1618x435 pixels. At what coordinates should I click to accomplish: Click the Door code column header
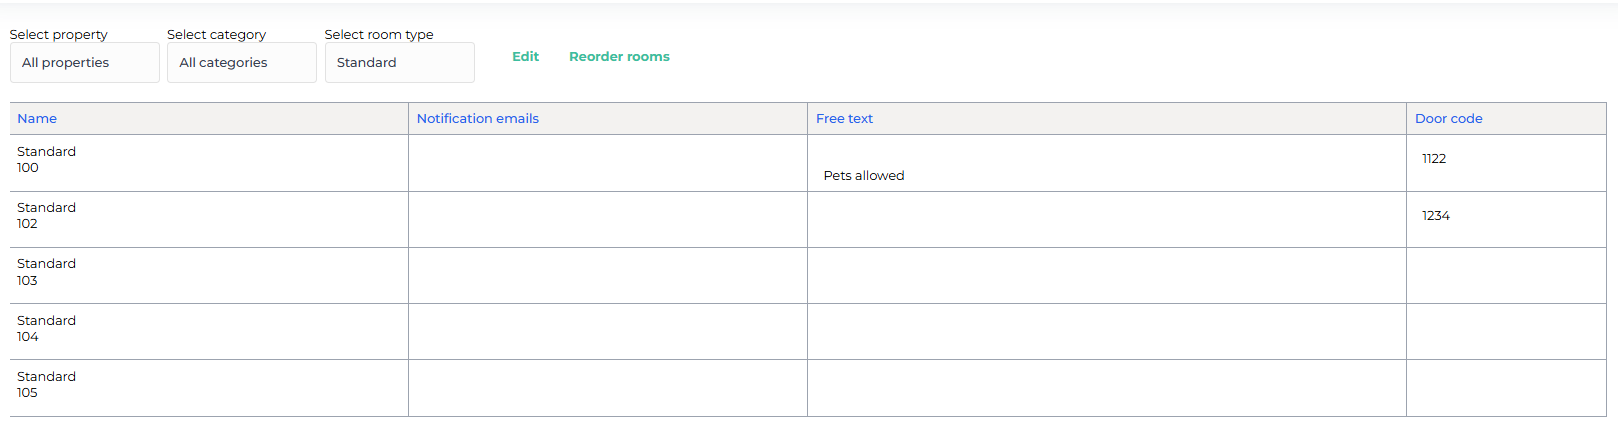[1448, 118]
